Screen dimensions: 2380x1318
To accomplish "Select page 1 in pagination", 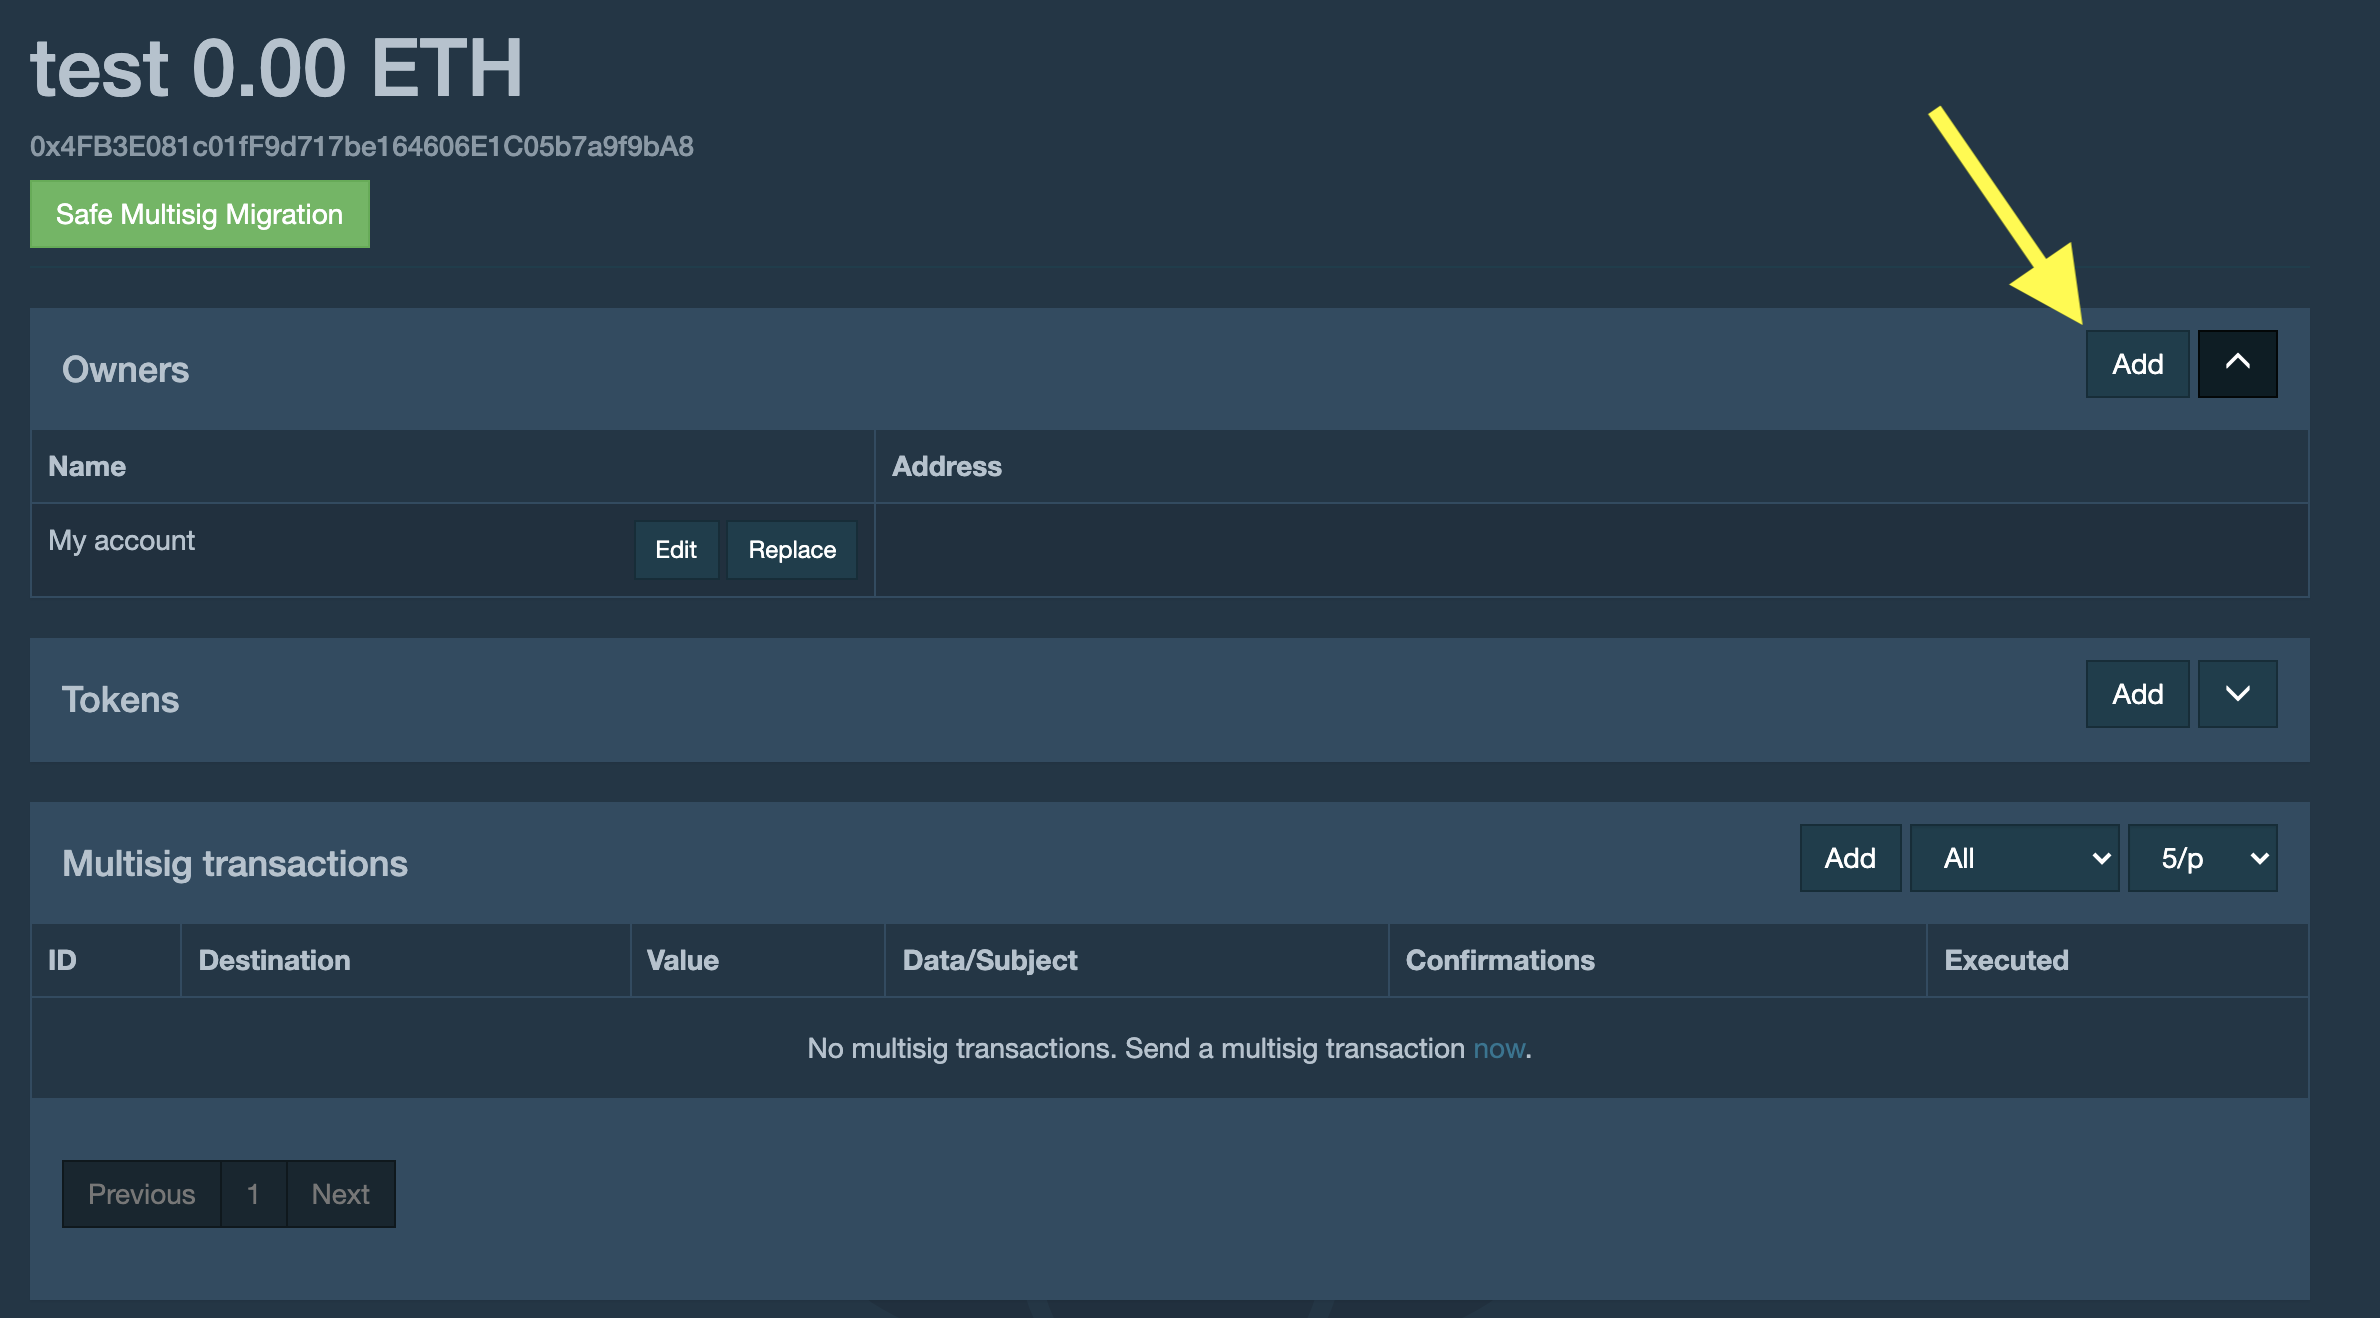I will [253, 1194].
